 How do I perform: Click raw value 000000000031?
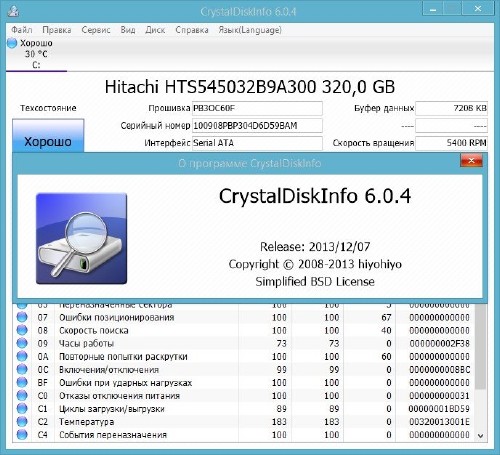pyautogui.click(x=439, y=396)
